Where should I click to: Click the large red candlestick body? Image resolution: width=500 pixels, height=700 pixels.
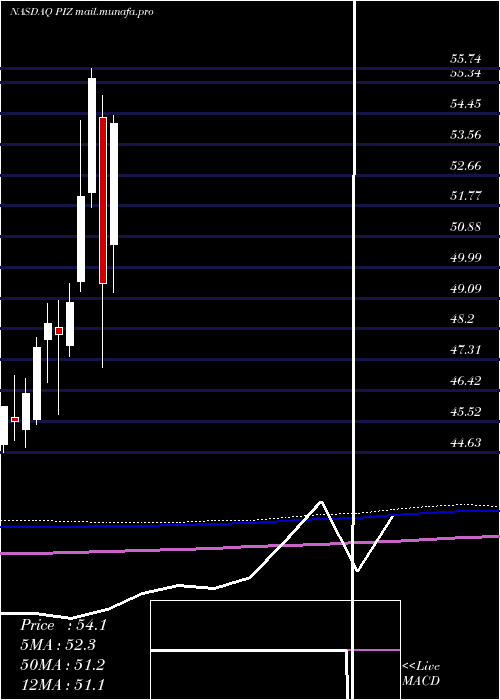[103, 200]
